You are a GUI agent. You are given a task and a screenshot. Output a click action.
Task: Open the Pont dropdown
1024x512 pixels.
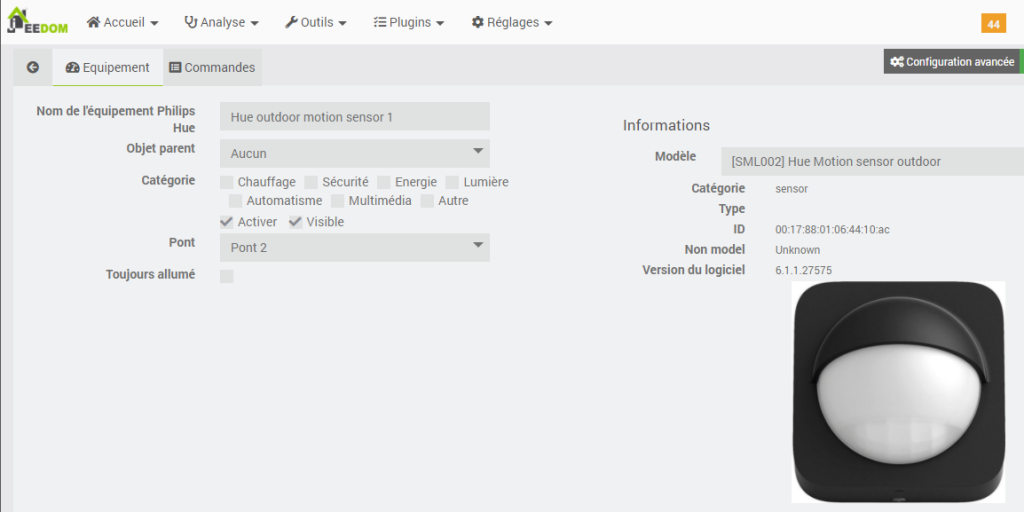[355, 248]
